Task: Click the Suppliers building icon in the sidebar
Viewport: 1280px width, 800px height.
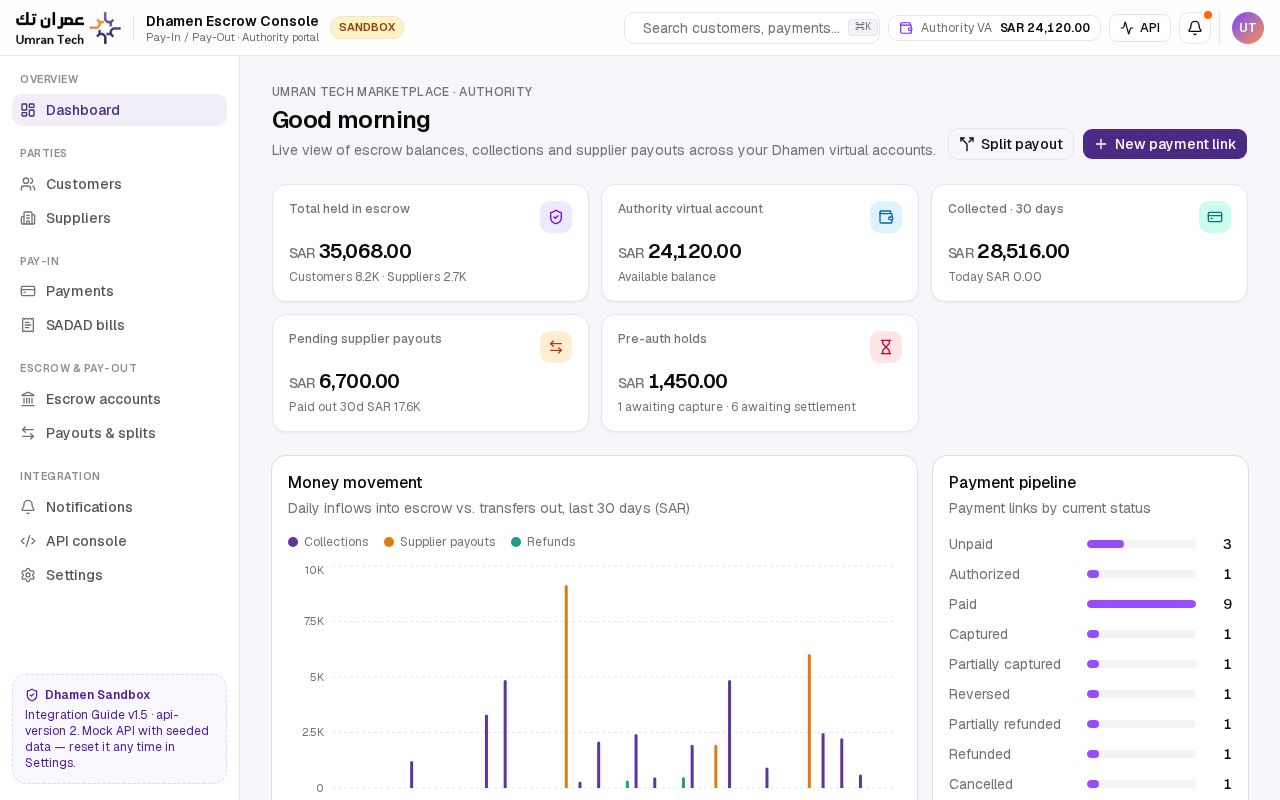Action: pyautogui.click(x=28, y=218)
